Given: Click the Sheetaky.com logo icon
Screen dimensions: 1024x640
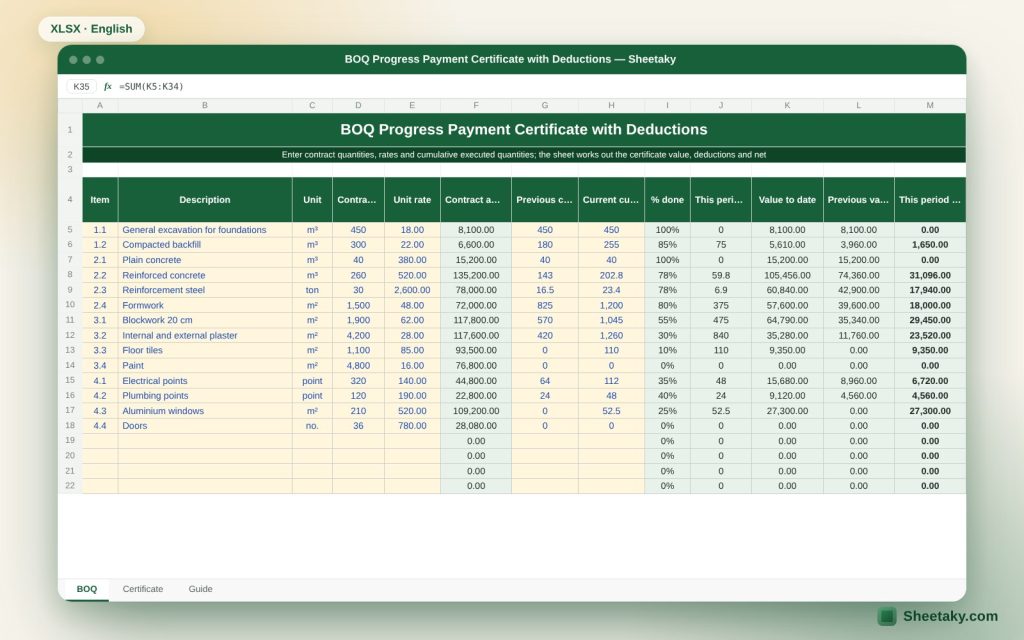Looking at the screenshot, I should (886, 616).
